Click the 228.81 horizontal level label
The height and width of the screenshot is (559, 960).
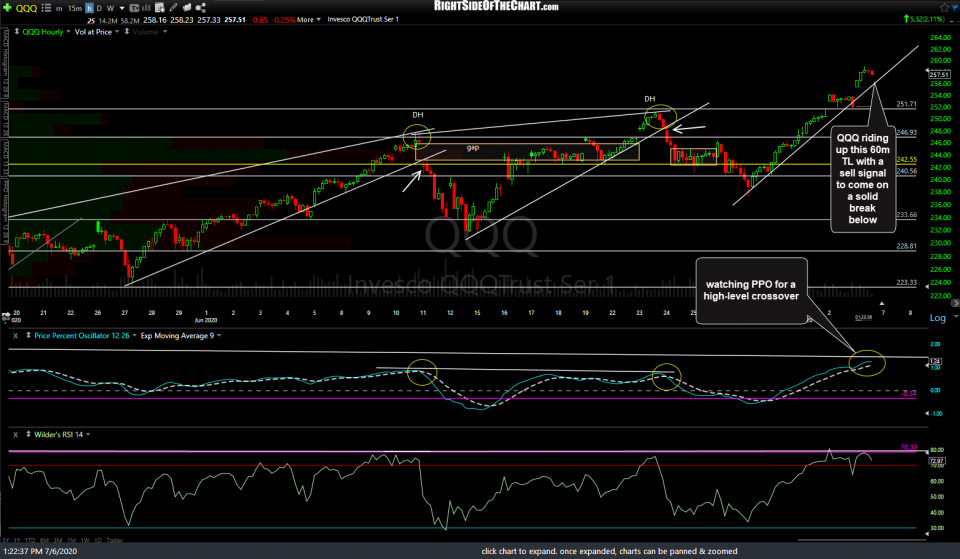pyautogui.click(x=906, y=246)
